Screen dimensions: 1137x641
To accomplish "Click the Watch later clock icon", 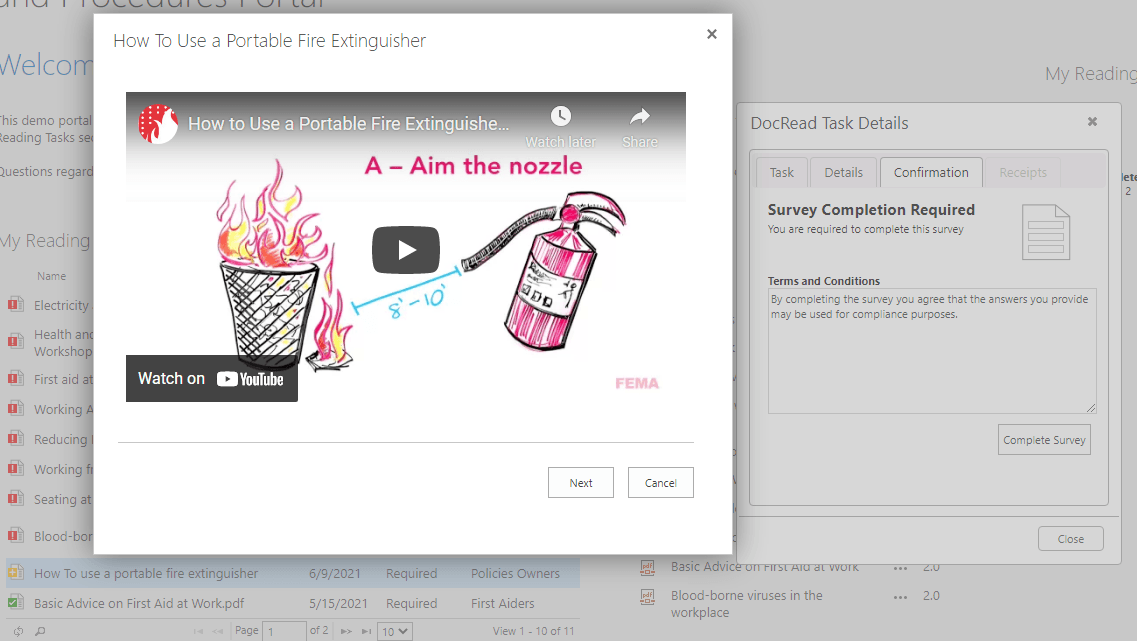I will pos(560,117).
